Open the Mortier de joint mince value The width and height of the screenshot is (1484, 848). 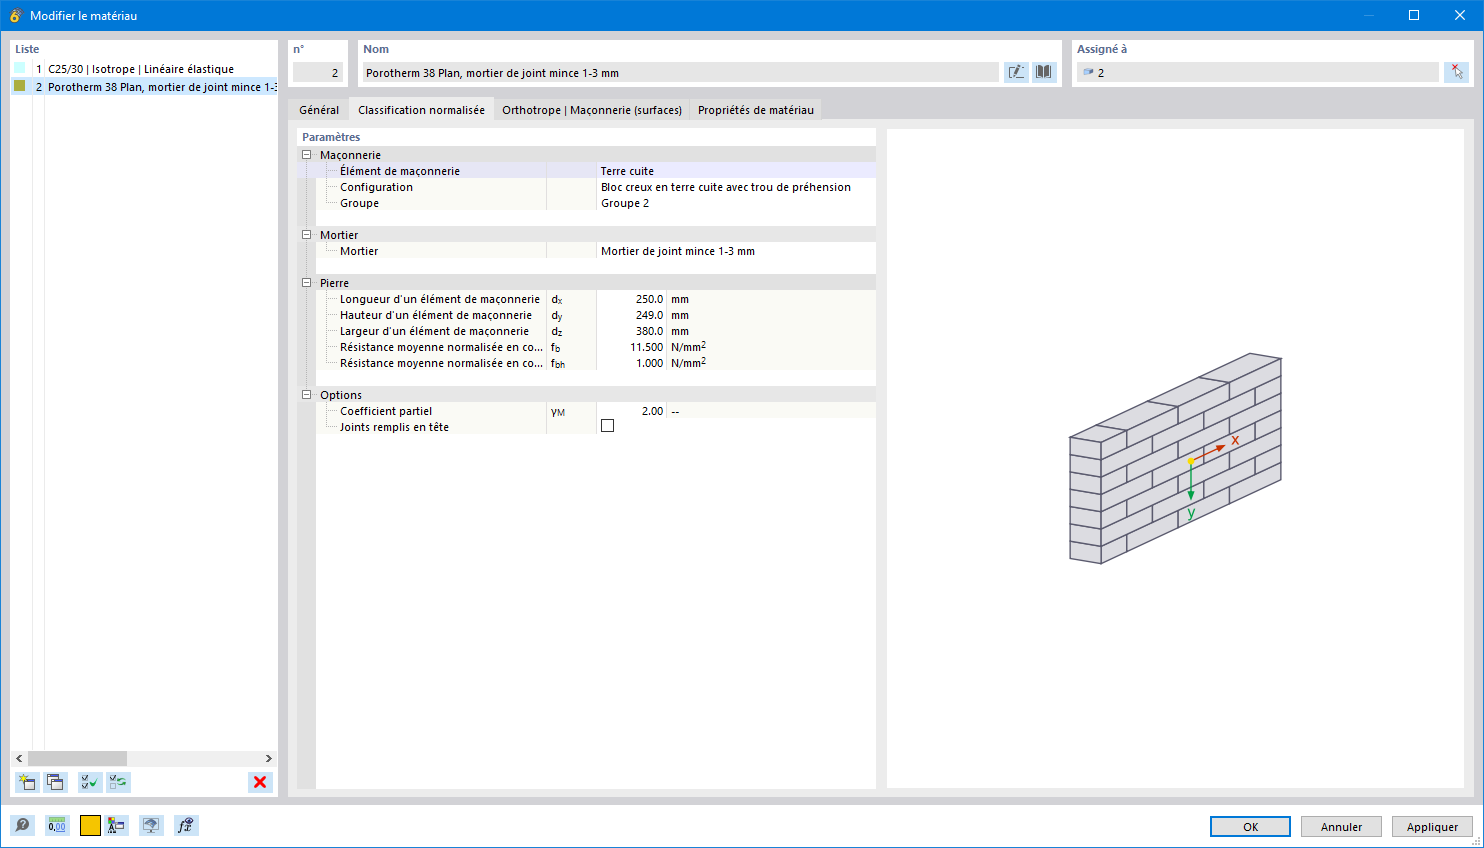[x=736, y=251]
